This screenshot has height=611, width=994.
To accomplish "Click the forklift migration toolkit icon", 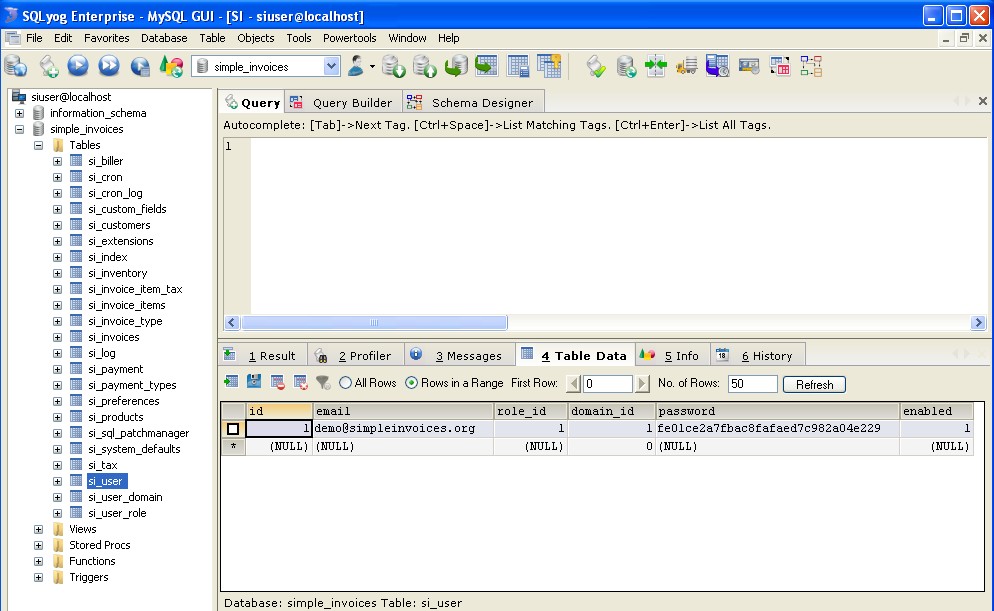I will [x=687, y=66].
